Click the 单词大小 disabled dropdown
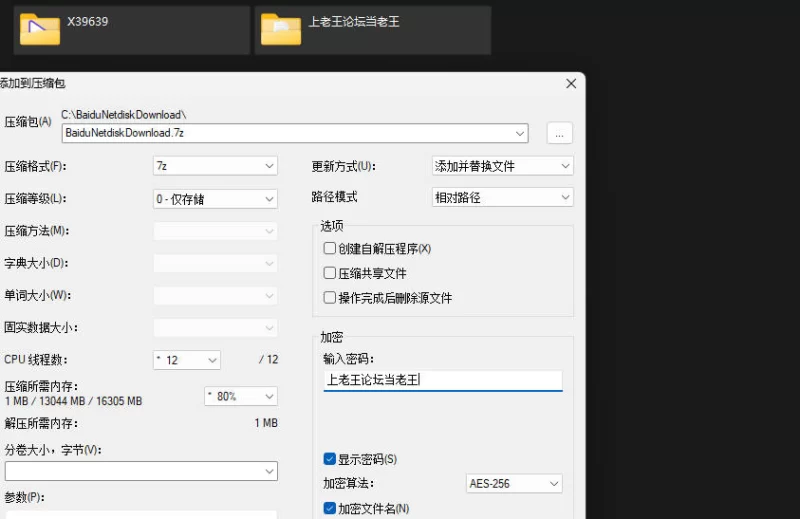The width and height of the screenshot is (800, 519). [215, 295]
